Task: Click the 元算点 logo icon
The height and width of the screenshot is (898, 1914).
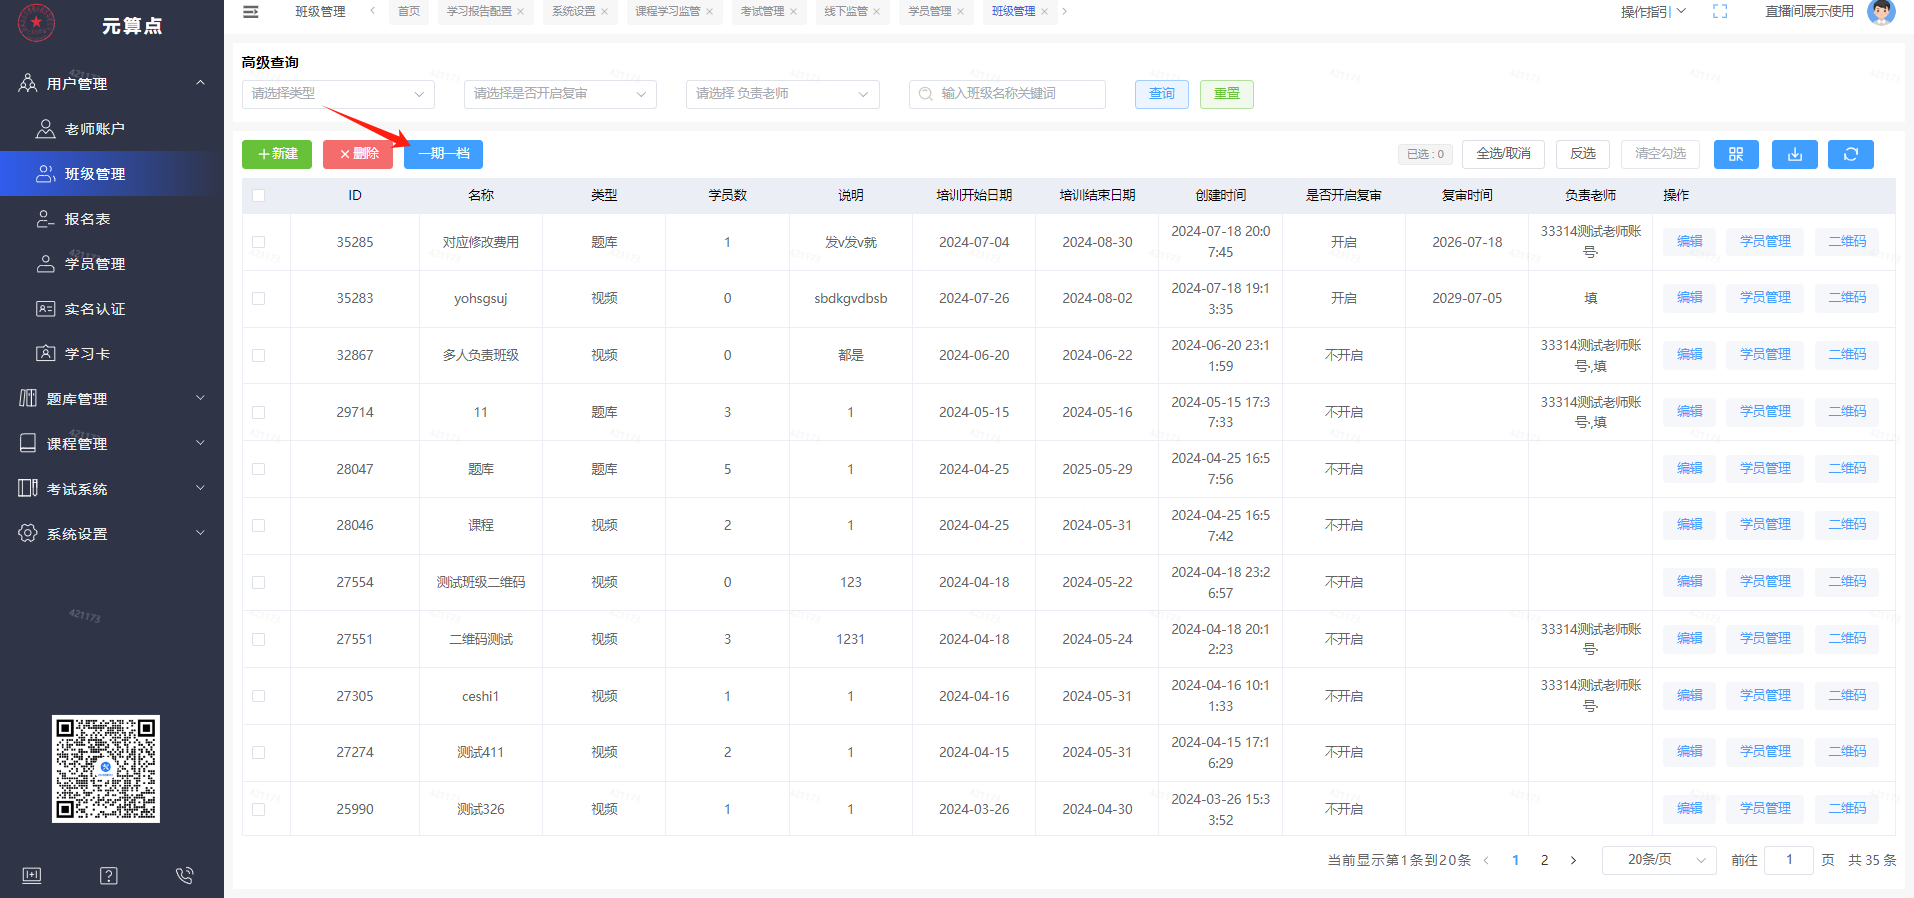Action: 37,22
